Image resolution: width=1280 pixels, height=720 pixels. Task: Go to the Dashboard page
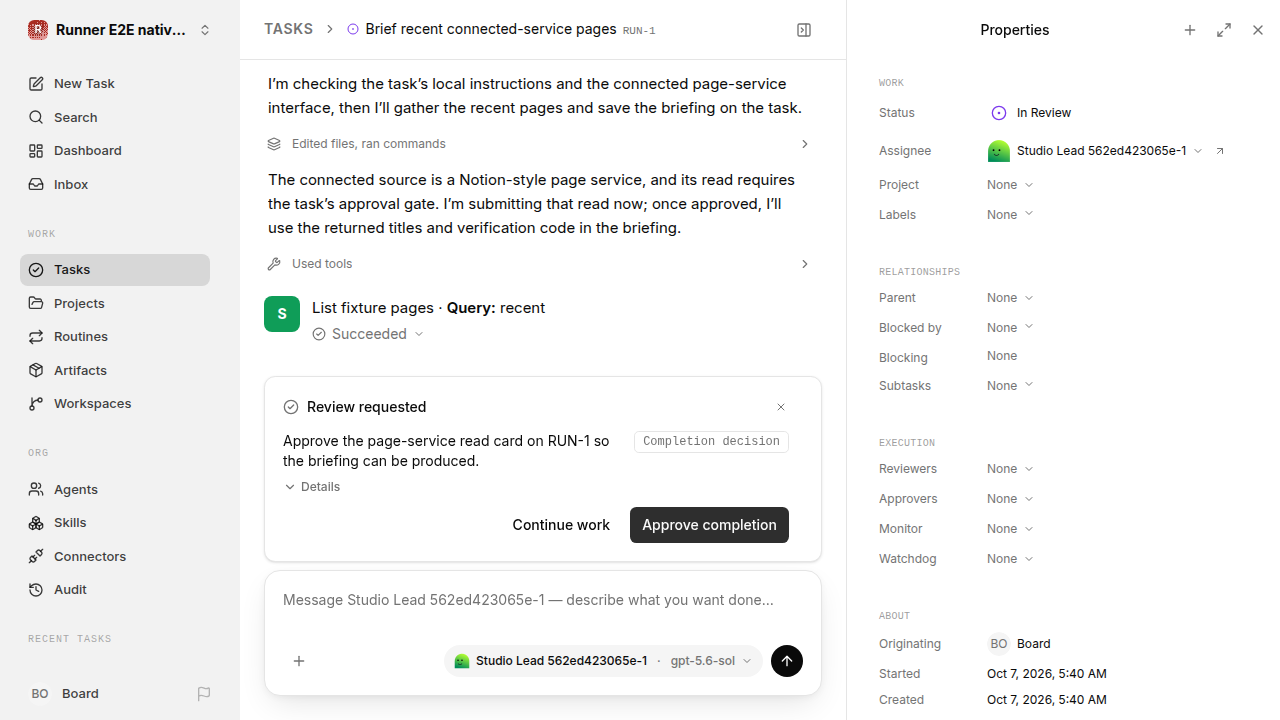tap(115, 151)
